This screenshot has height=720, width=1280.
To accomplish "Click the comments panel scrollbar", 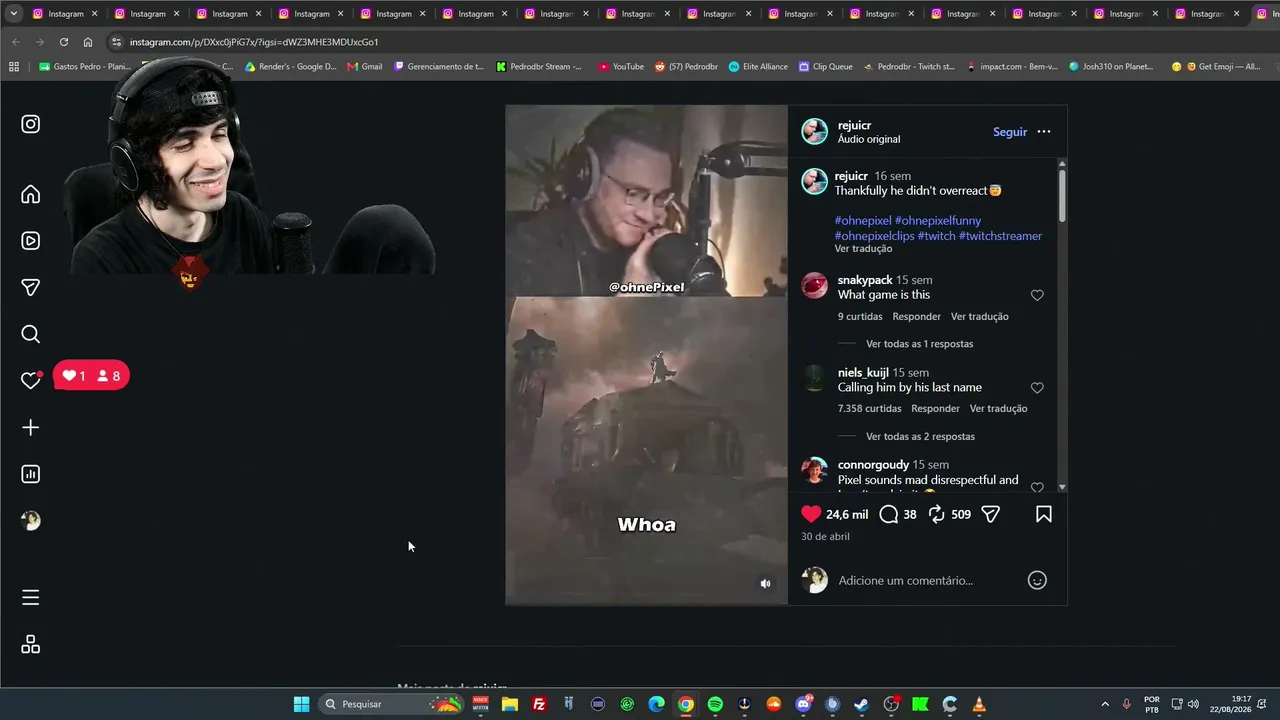I will pyautogui.click(x=1062, y=195).
